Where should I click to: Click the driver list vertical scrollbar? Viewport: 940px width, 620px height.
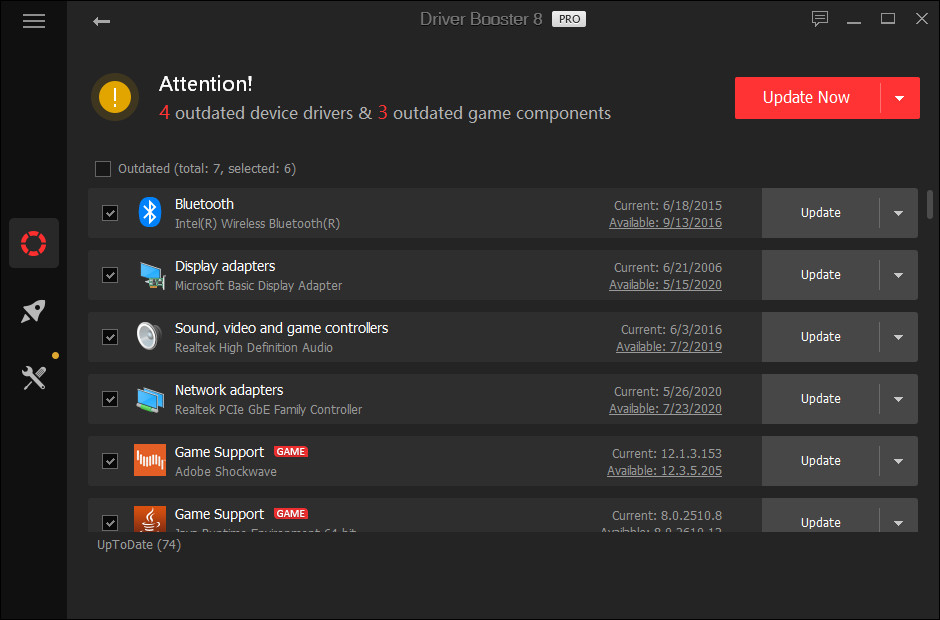click(930, 204)
